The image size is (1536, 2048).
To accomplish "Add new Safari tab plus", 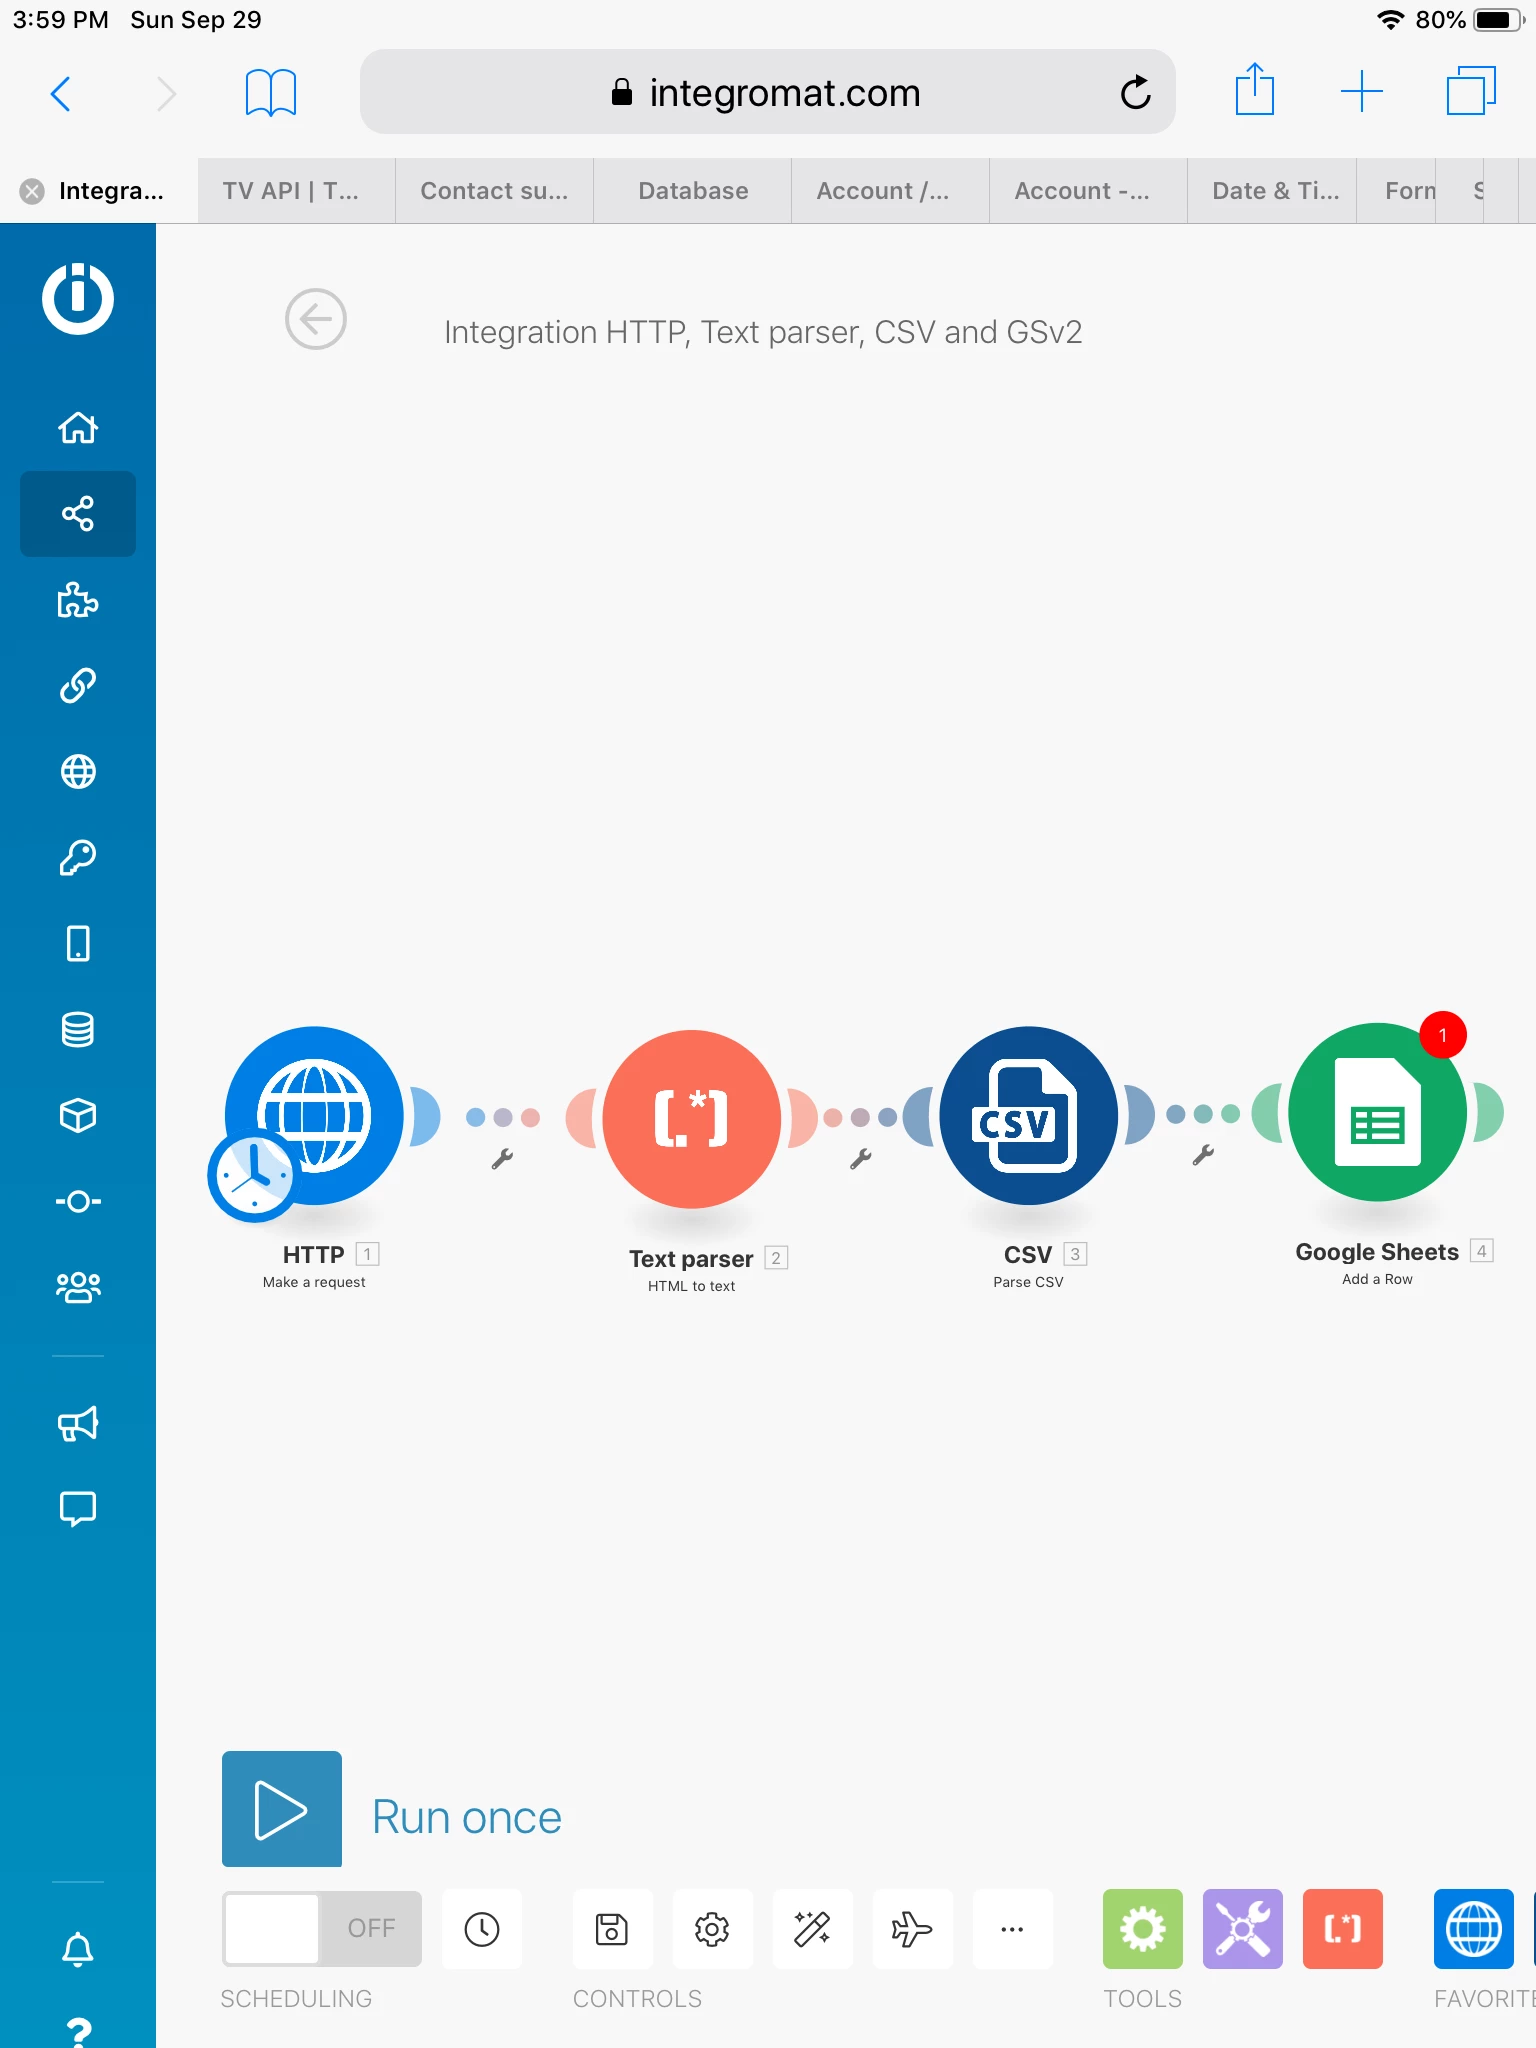I will [x=1361, y=92].
